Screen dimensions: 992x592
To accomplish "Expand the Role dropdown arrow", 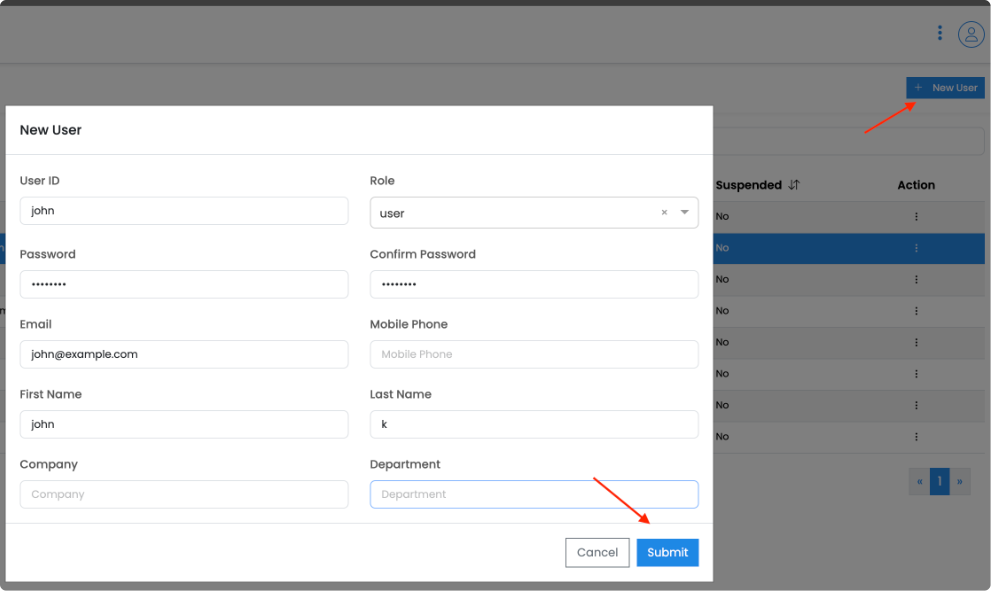I will click(x=685, y=213).
